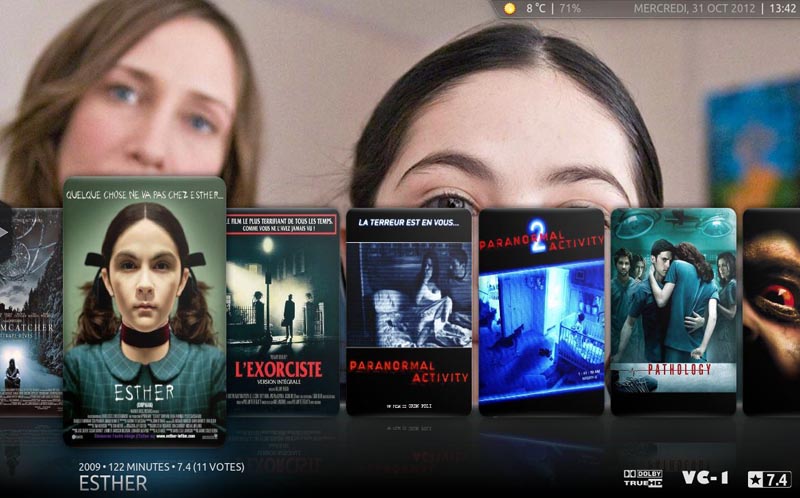The image size is (800, 498).
Task: Click the 13:42 clock
Action: [782, 9]
